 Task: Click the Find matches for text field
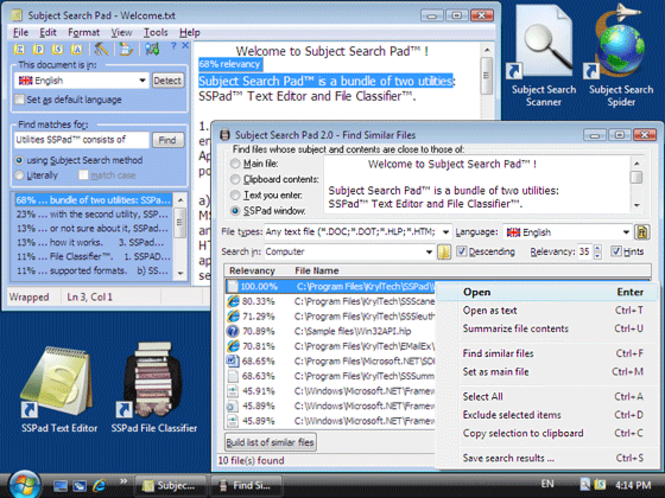pyautogui.click(x=81, y=140)
